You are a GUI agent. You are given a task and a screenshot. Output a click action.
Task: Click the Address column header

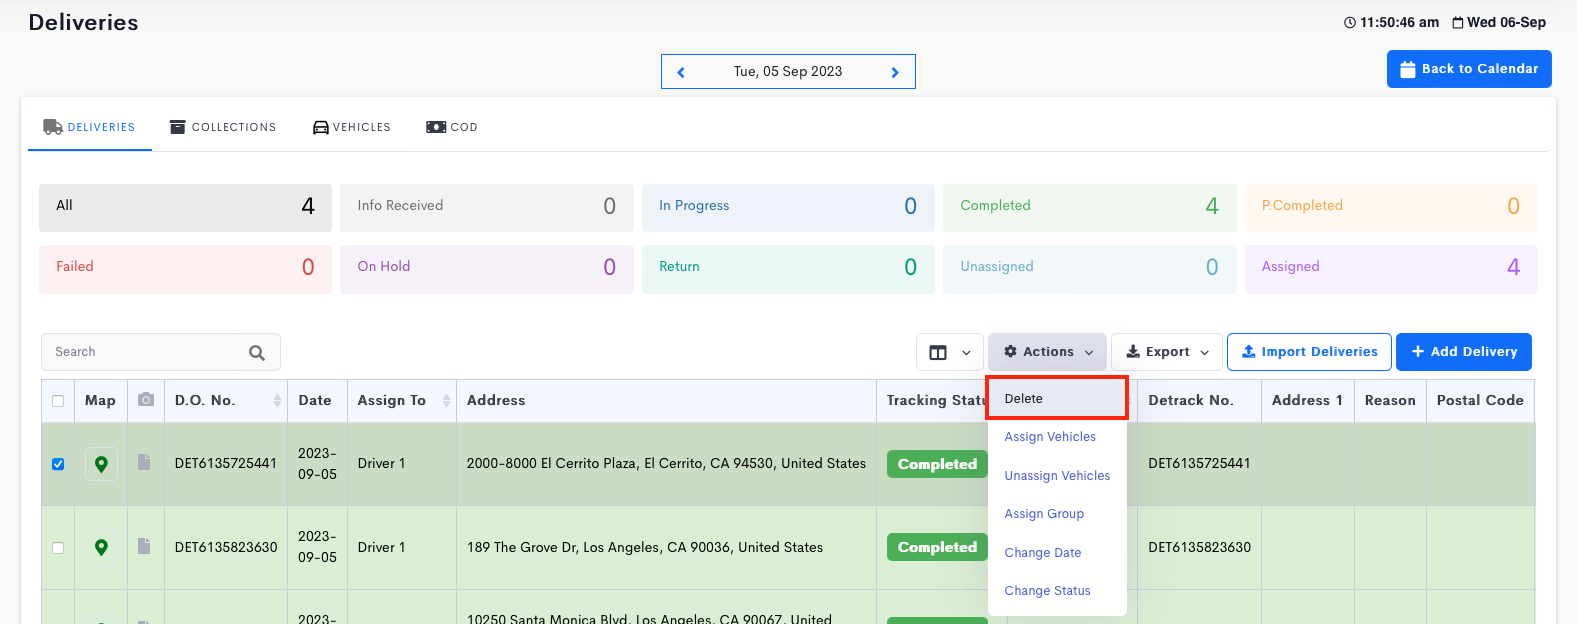[x=496, y=400]
